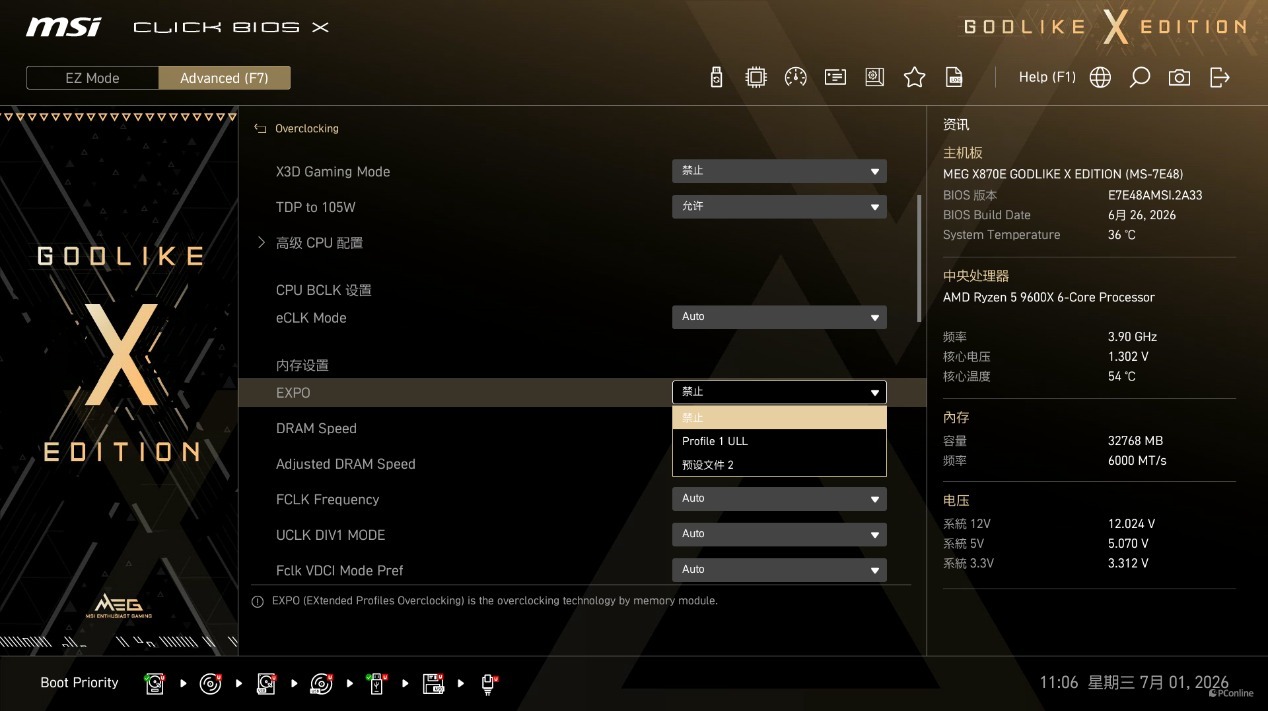Click the Fclk VDCI Mode Pref label

[x=340, y=570]
